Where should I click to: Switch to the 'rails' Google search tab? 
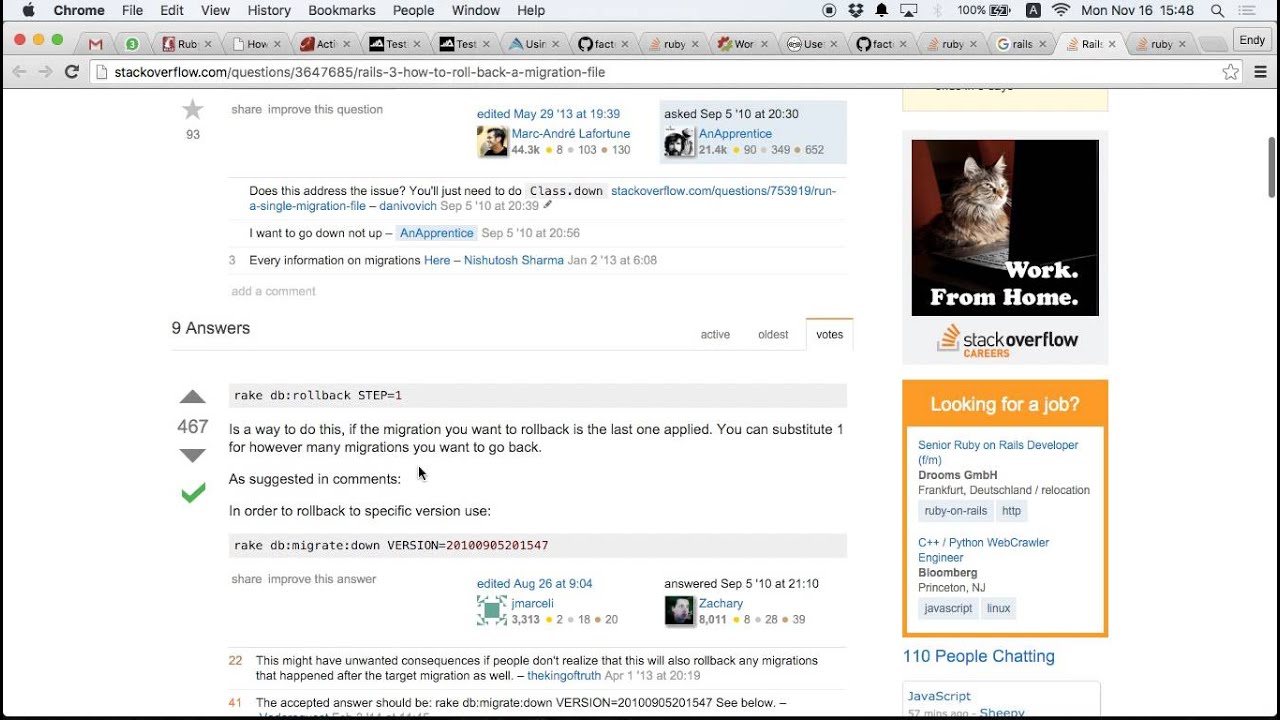1022,44
